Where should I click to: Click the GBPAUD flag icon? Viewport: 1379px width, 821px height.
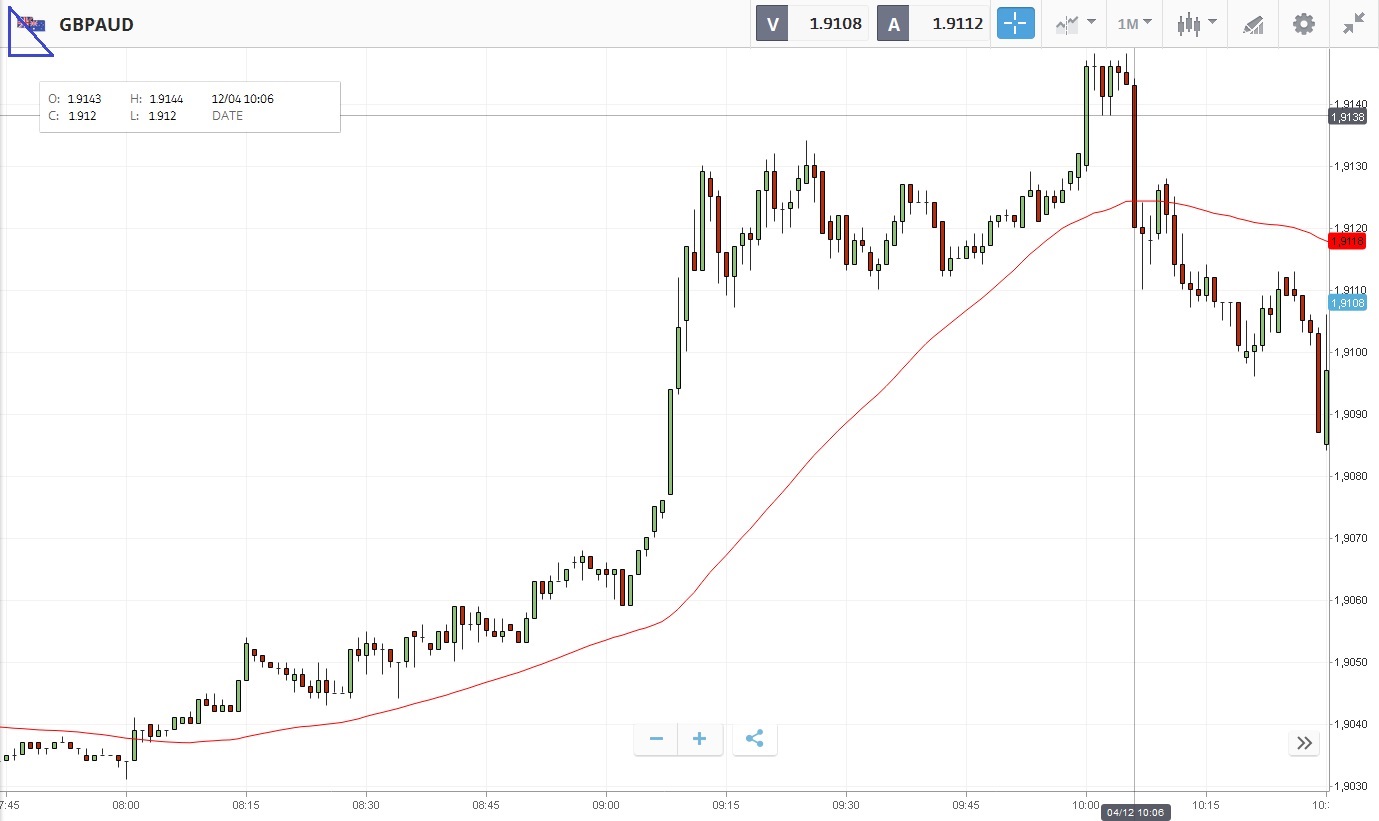[x=31, y=24]
